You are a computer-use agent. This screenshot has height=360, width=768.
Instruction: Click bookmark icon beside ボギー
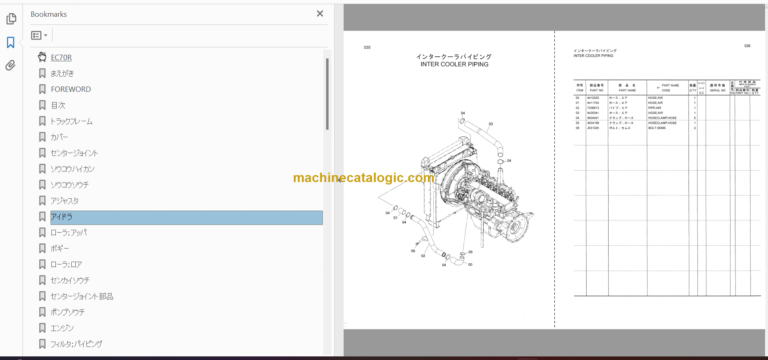[42, 248]
